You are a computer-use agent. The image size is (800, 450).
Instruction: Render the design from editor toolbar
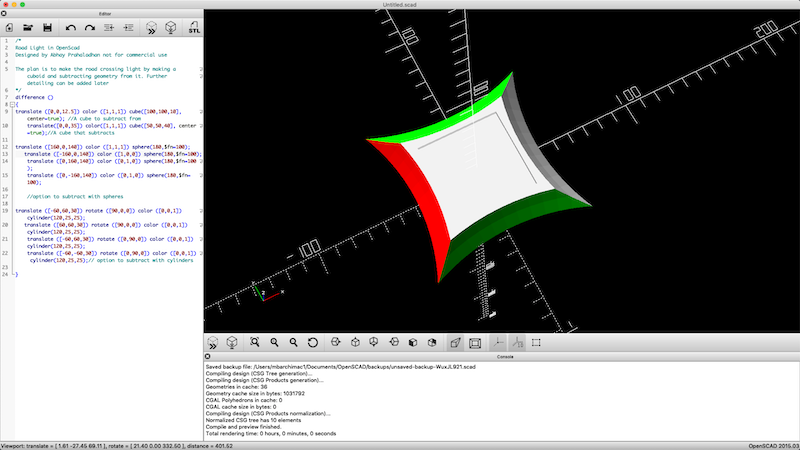pyautogui.click(x=172, y=28)
